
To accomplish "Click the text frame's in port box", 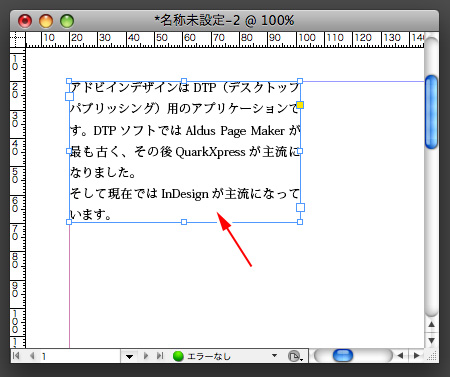I will click(69, 97).
